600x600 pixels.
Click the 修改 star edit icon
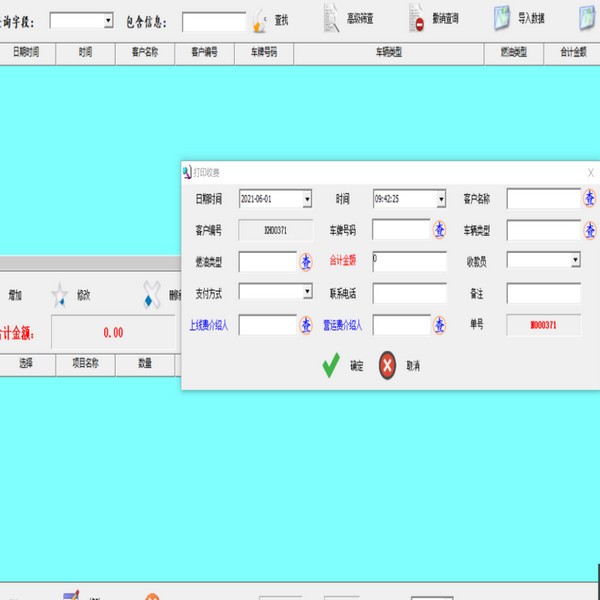[60, 295]
